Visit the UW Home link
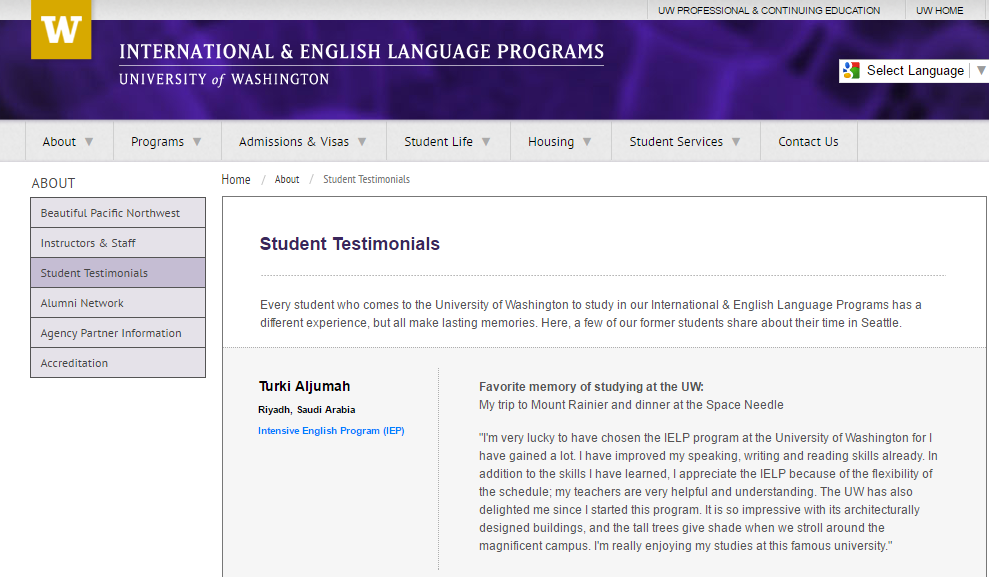This screenshot has width=989, height=577. pos(940,11)
